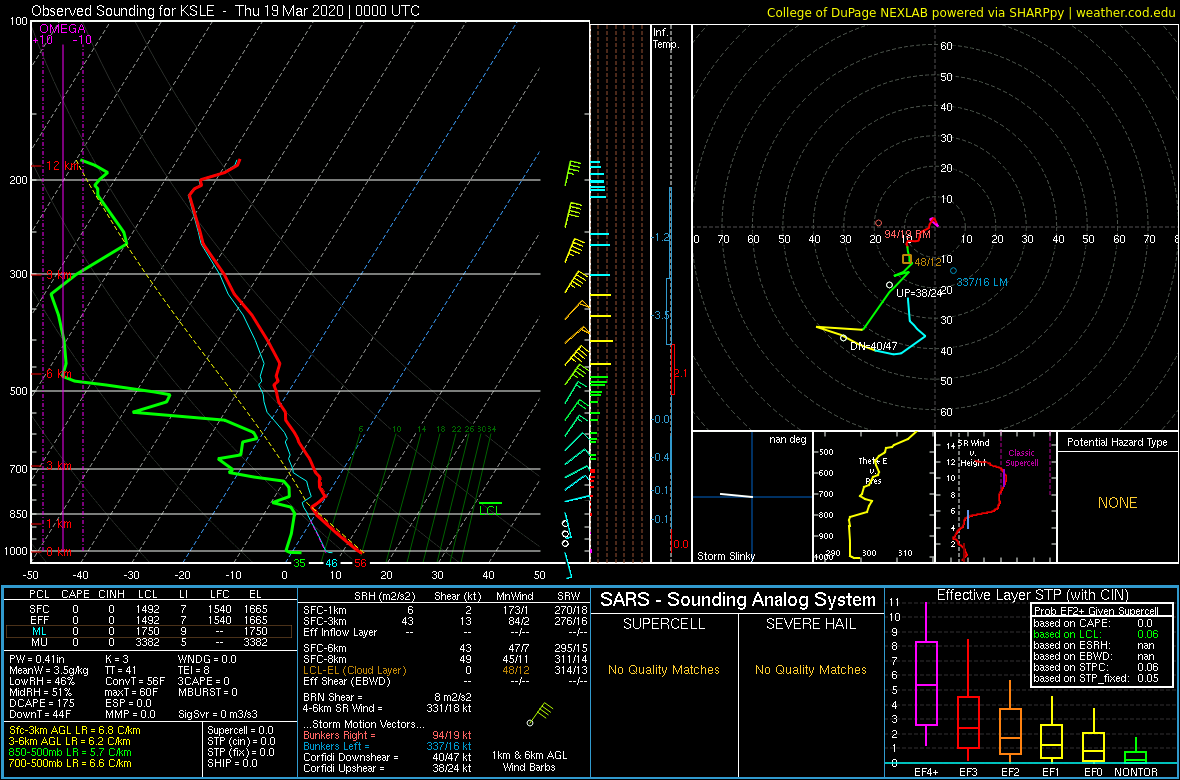Click the orange mean wind square on hodograph
The image size is (1180, 780).
[907, 259]
